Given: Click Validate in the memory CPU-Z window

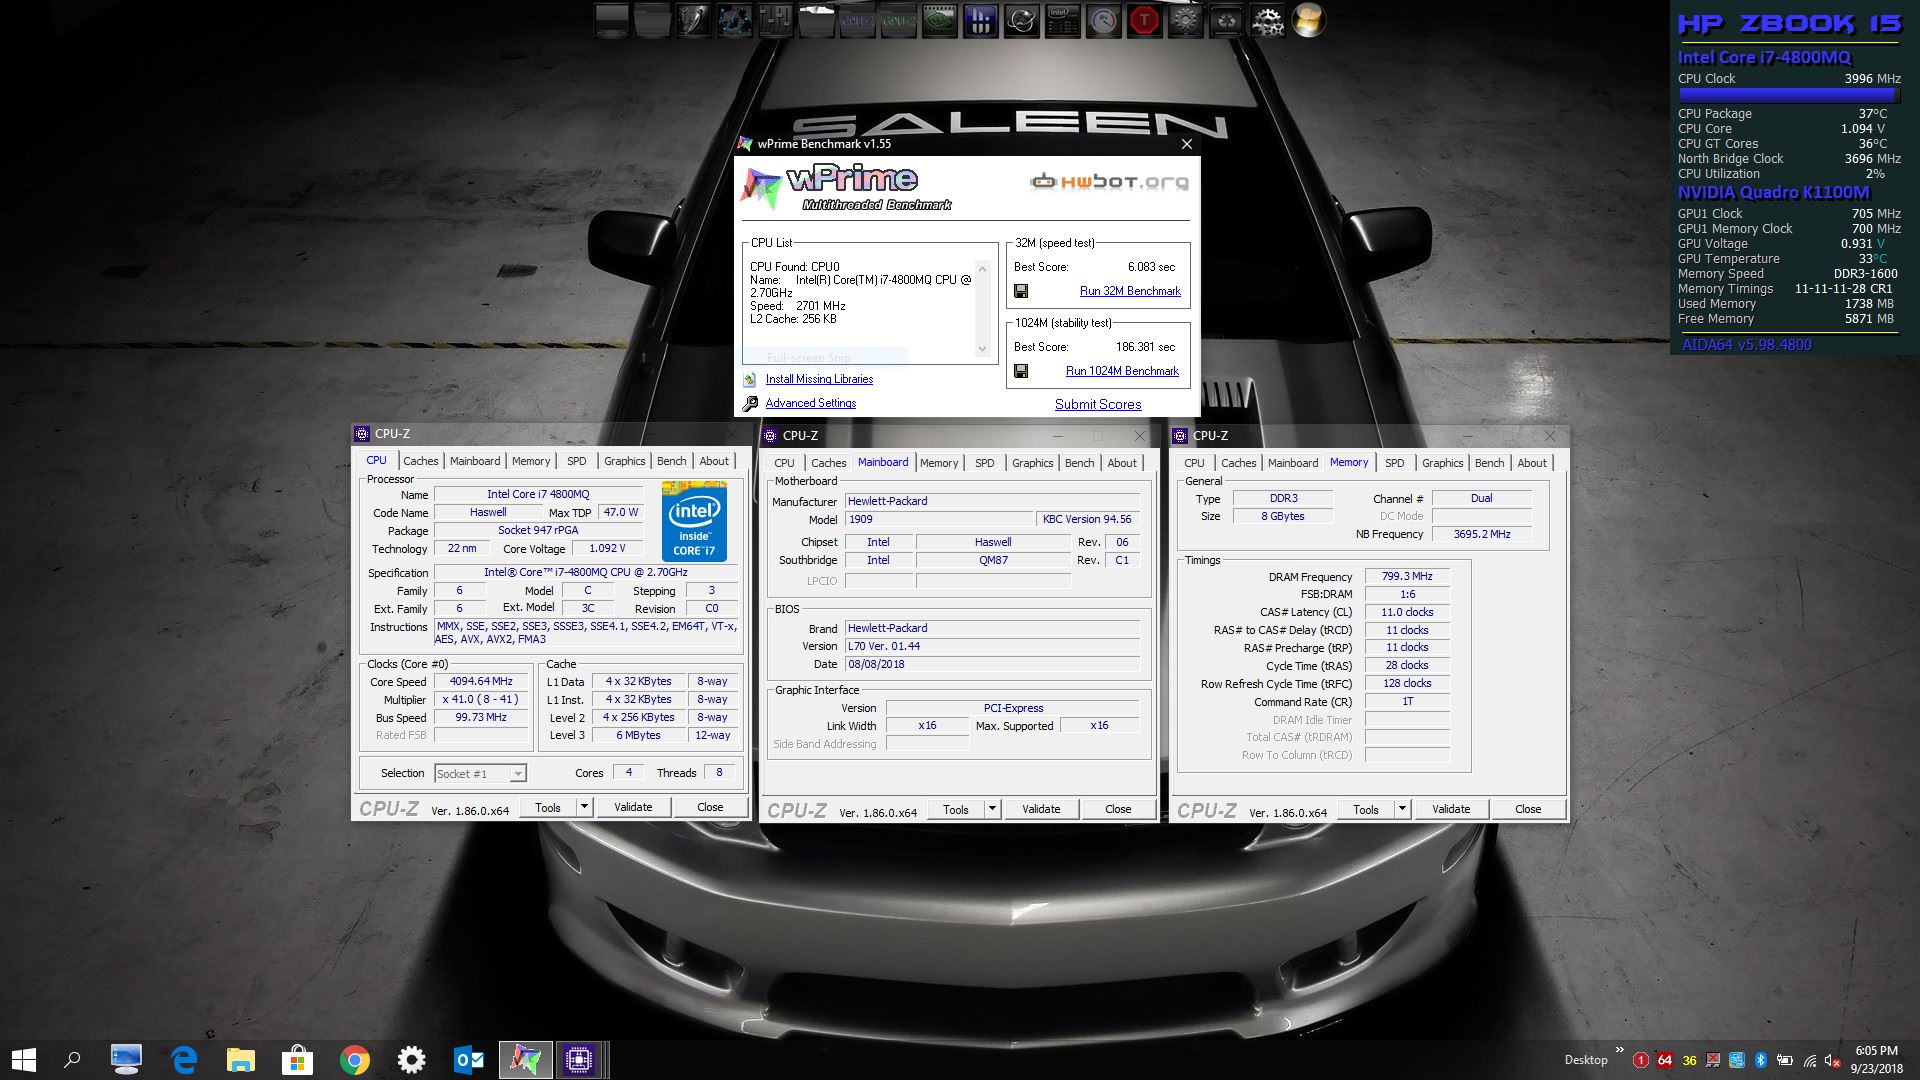Looking at the screenshot, I should click(1451, 809).
